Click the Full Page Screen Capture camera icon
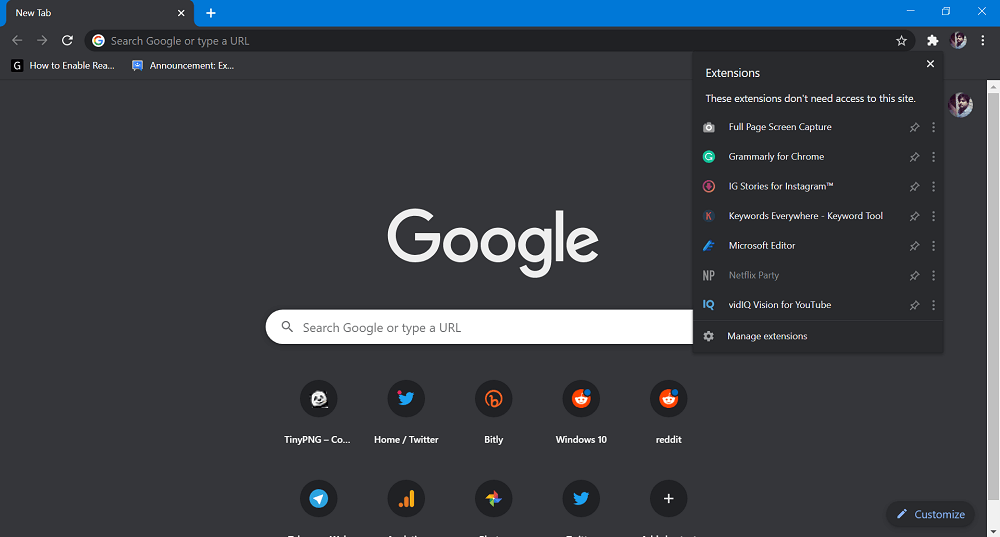The height and width of the screenshot is (537, 1000). pyautogui.click(x=709, y=127)
